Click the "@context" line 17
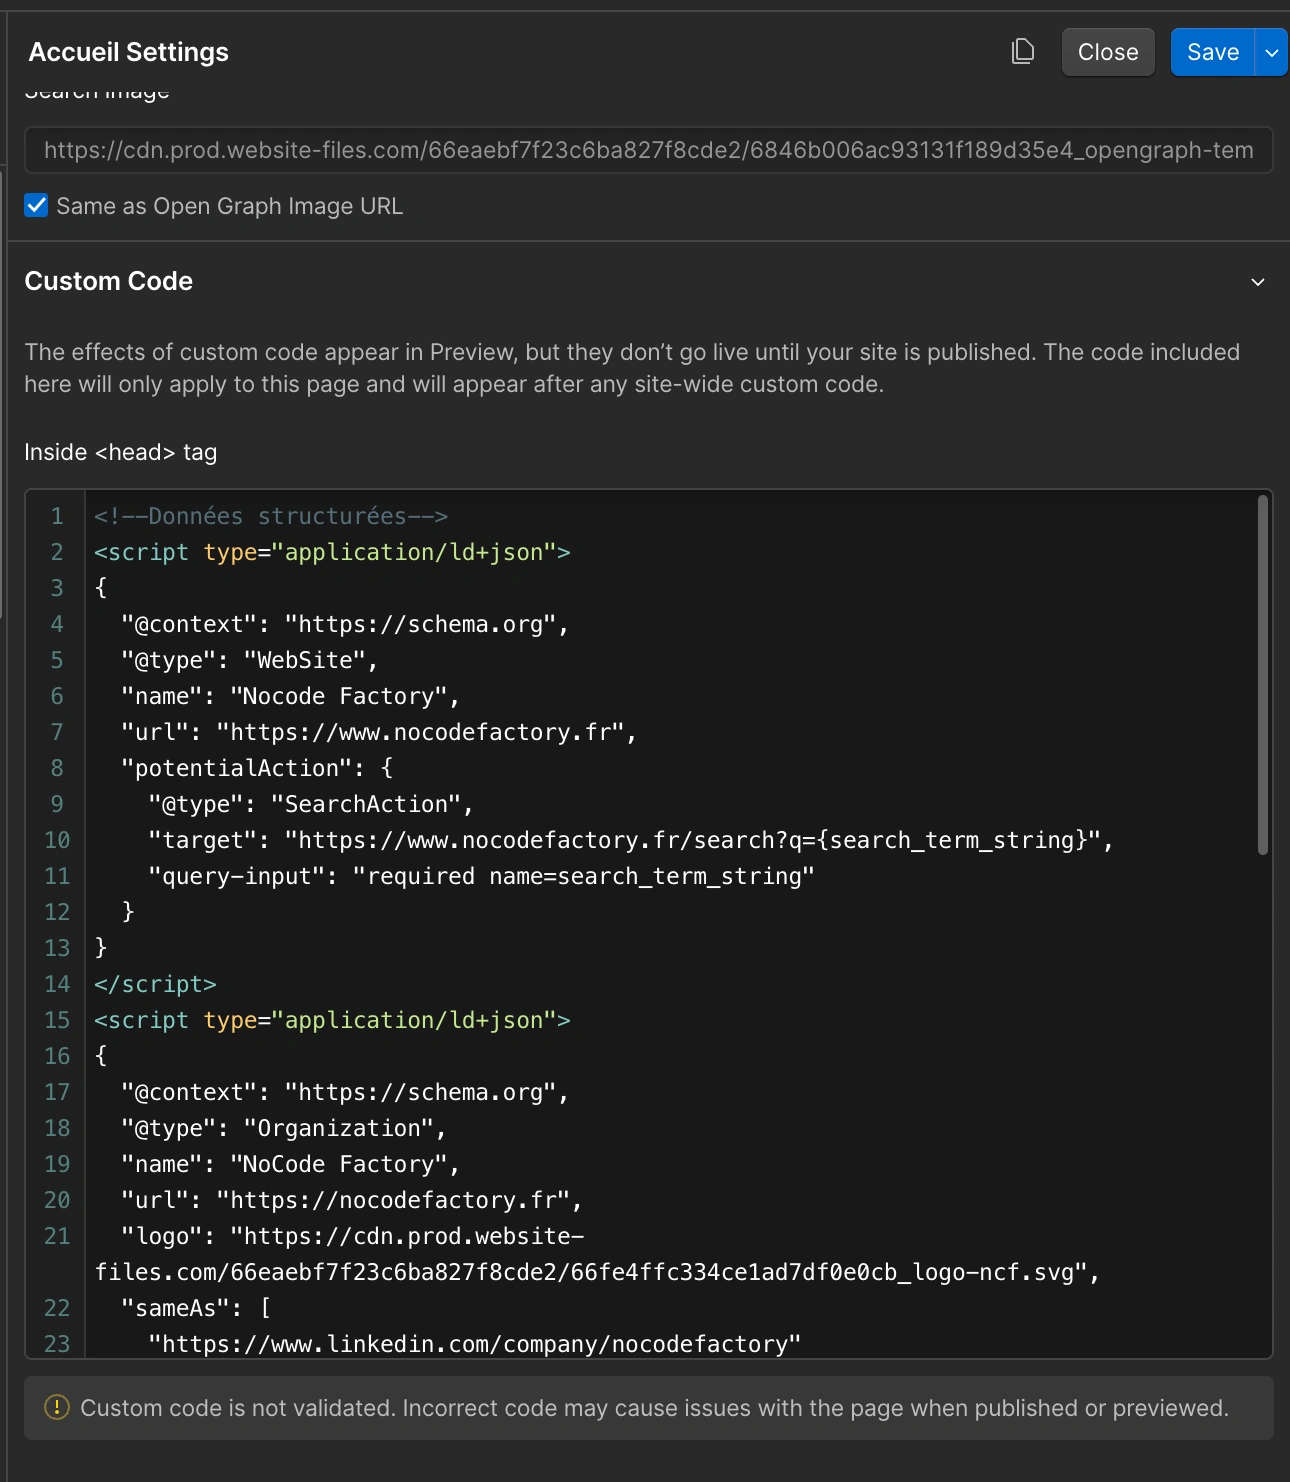This screenshot has height=1482, width=1290. pyautogui.click(x=345, y=1092)
